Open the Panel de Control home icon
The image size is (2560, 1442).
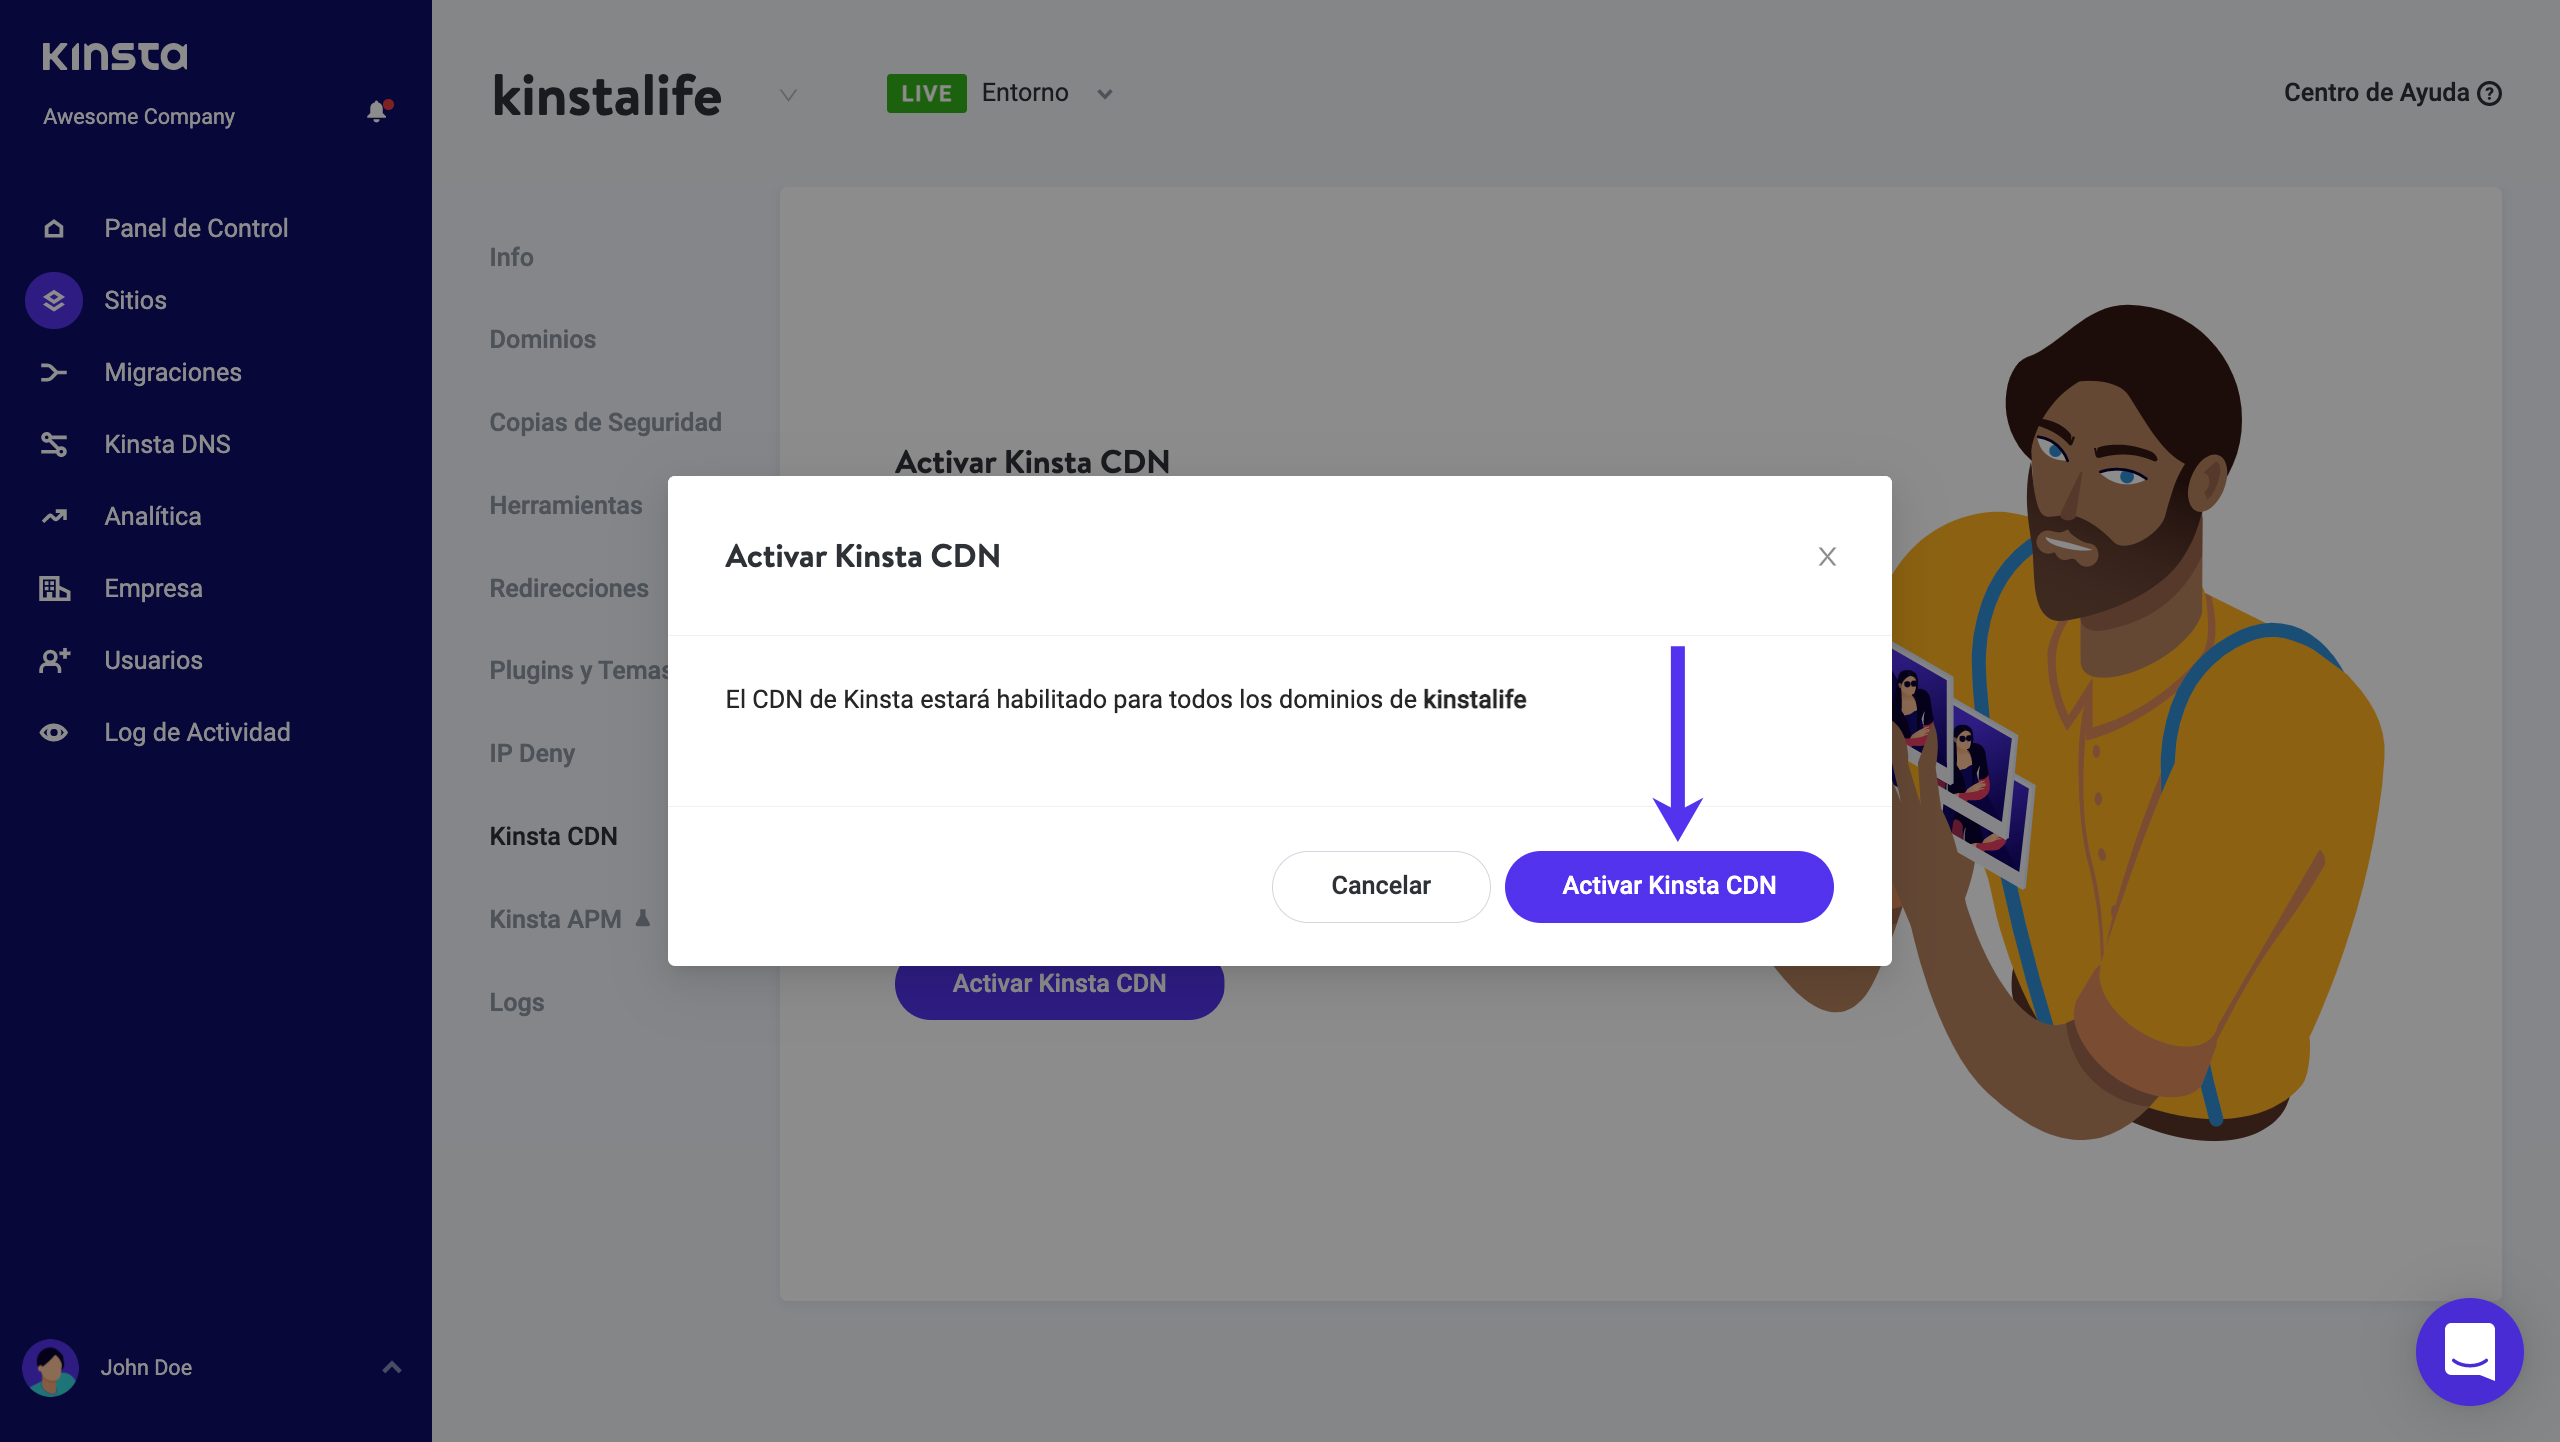tap(54, 229)
